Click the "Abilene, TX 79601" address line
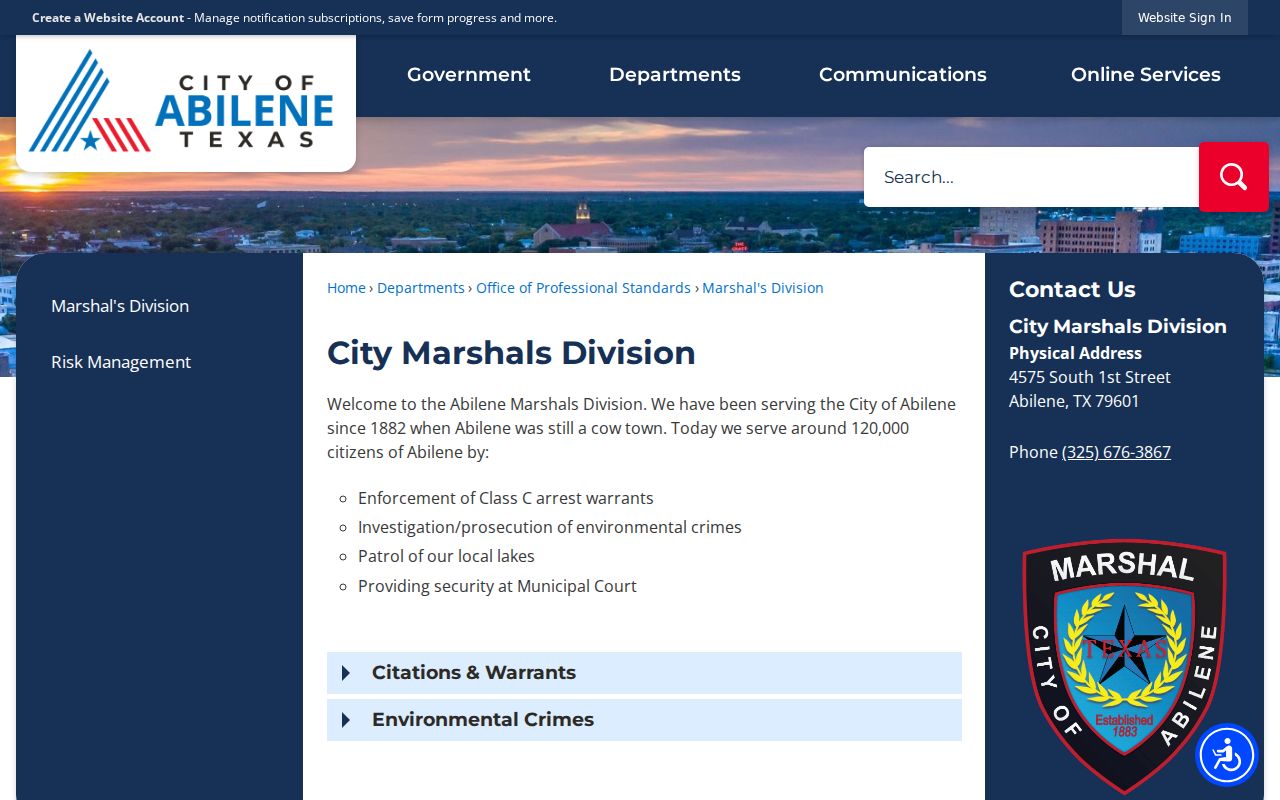This screenshot has width=1280, height=800. [1074, 401]
